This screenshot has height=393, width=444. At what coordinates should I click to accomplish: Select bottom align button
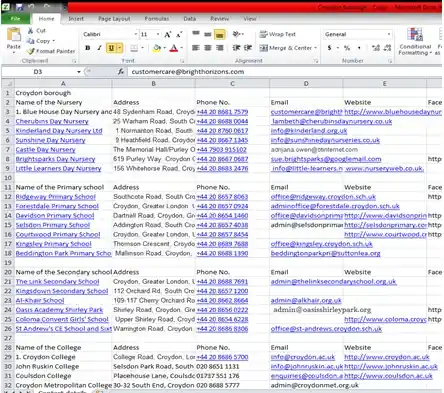pyautogui.click(x=220, y=34)
